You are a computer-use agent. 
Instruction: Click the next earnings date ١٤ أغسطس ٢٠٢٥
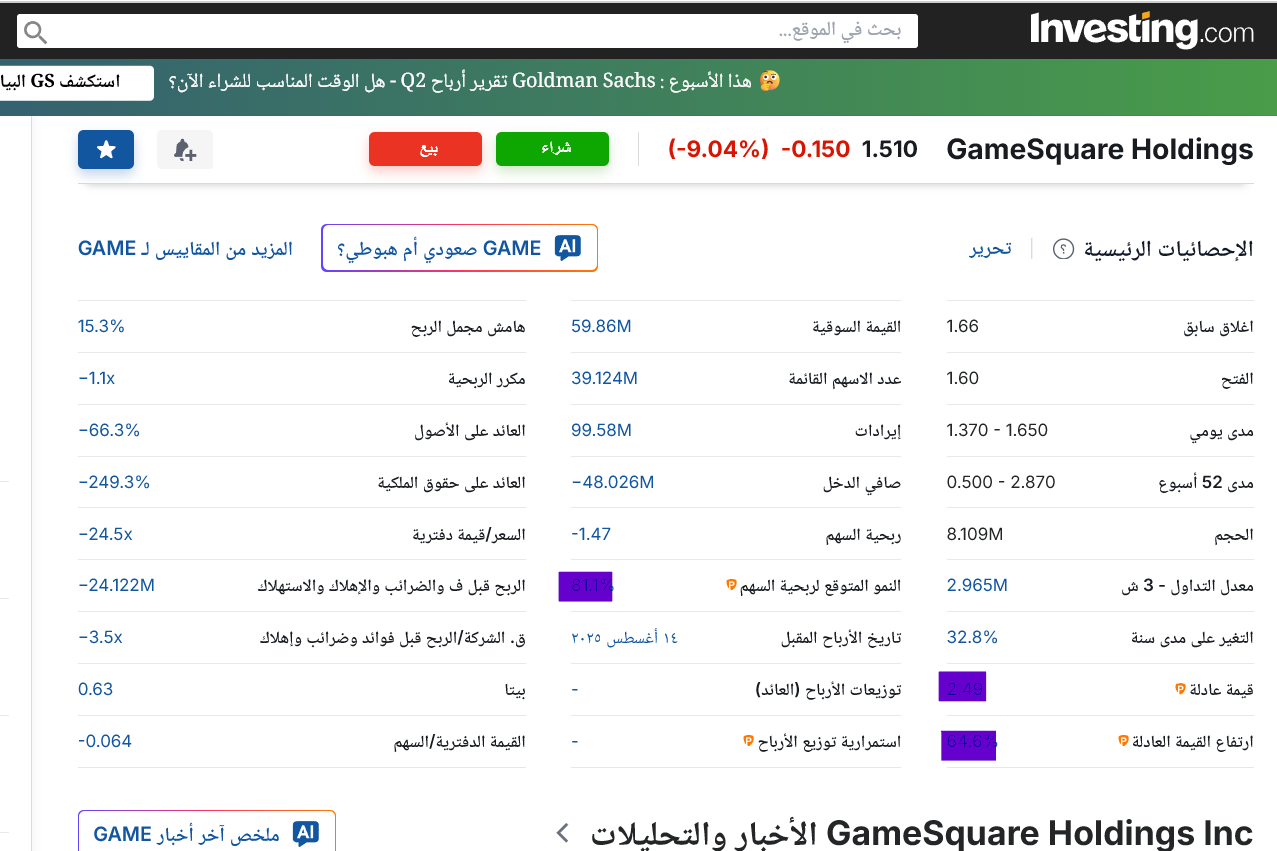coord(624,638)
